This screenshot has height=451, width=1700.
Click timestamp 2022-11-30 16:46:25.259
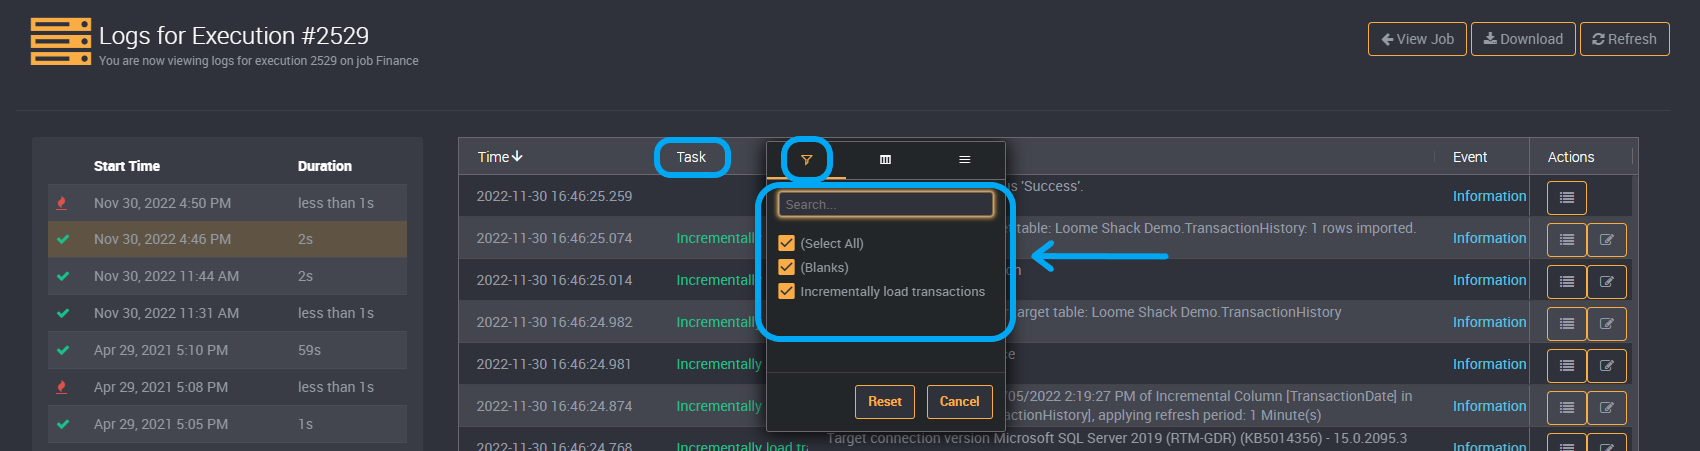pos(554,196)
